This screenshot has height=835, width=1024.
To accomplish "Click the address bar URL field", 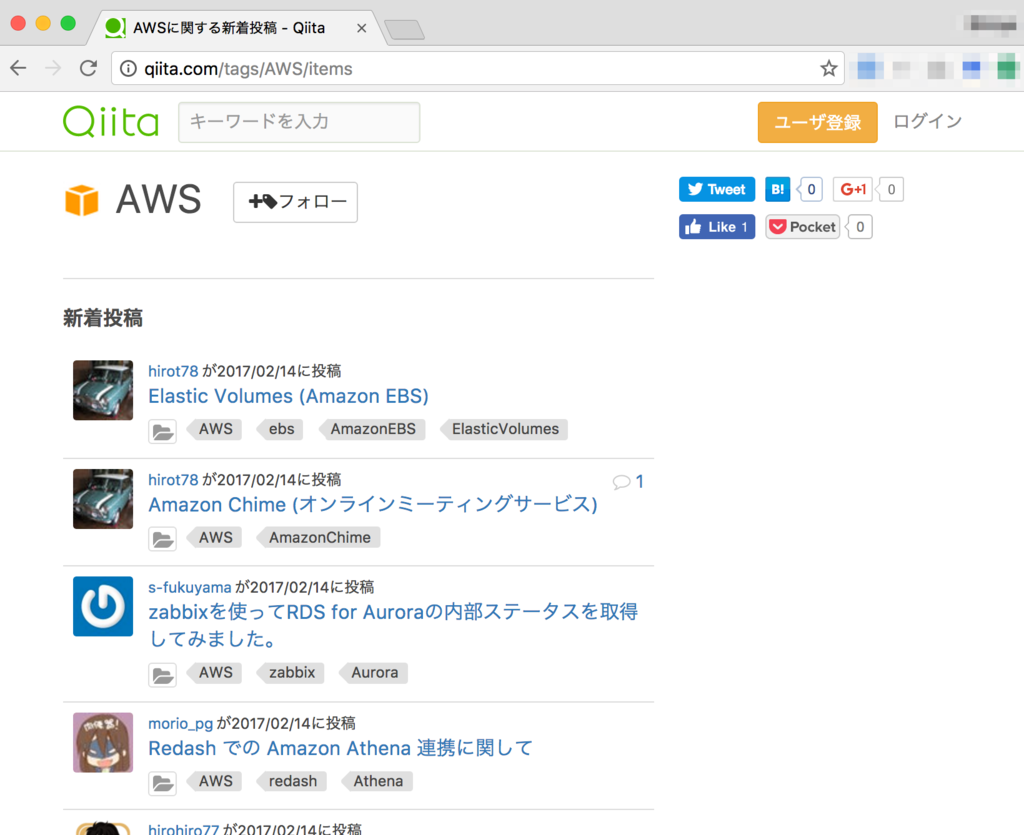I will click(x=477, y=69).
